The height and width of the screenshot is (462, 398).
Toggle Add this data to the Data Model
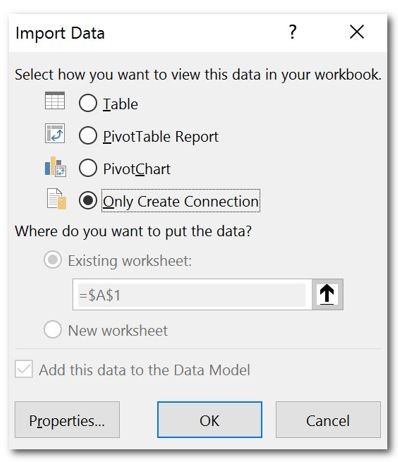(24, 369)
